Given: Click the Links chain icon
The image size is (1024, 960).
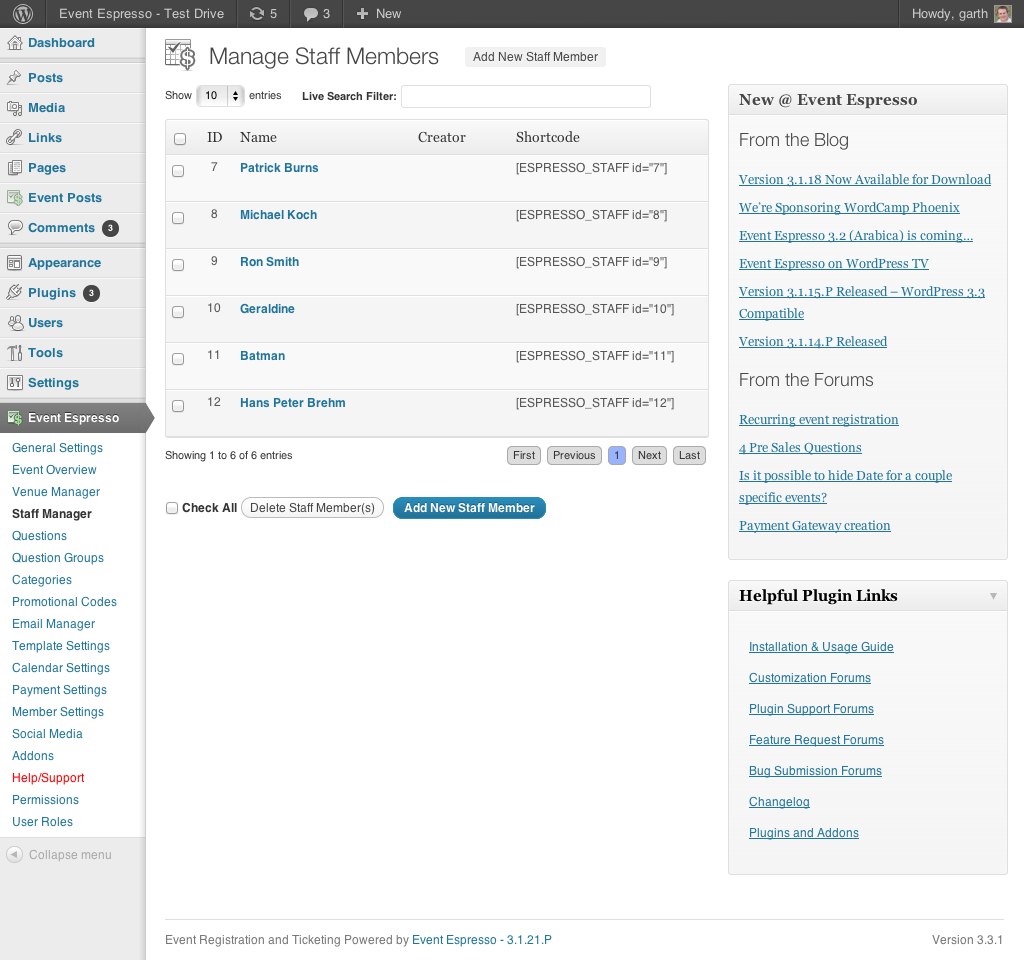Looking at the screenshot, I should click(14, 138).
